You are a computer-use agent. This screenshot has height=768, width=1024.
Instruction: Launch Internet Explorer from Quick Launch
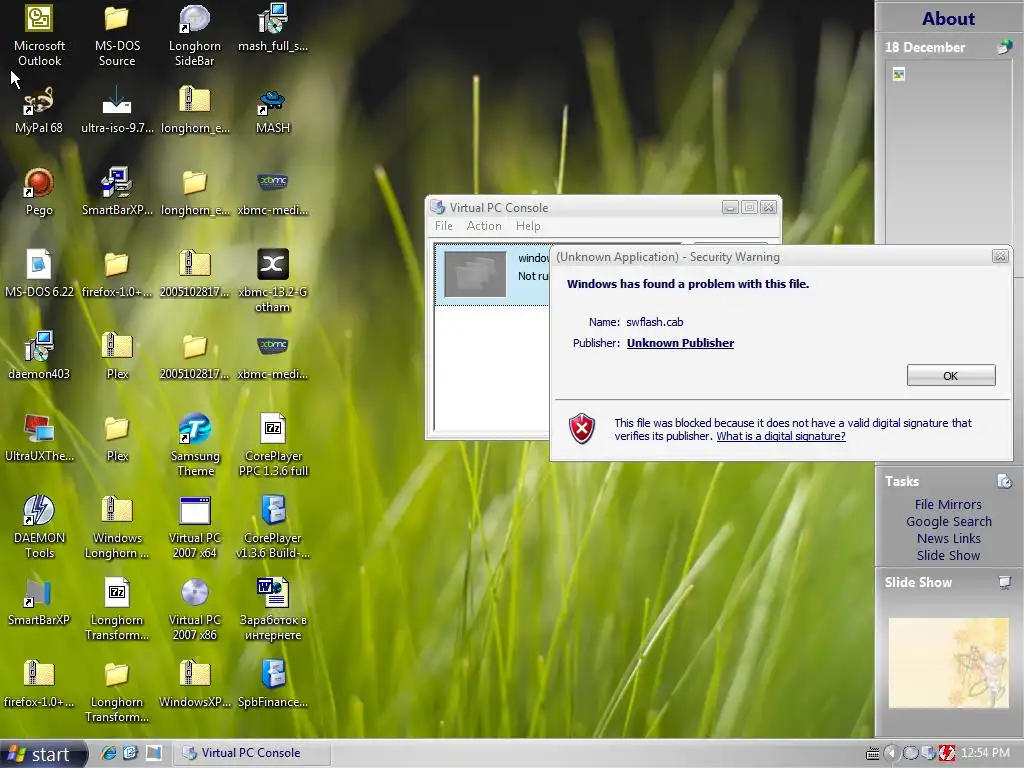coord(108,753)
